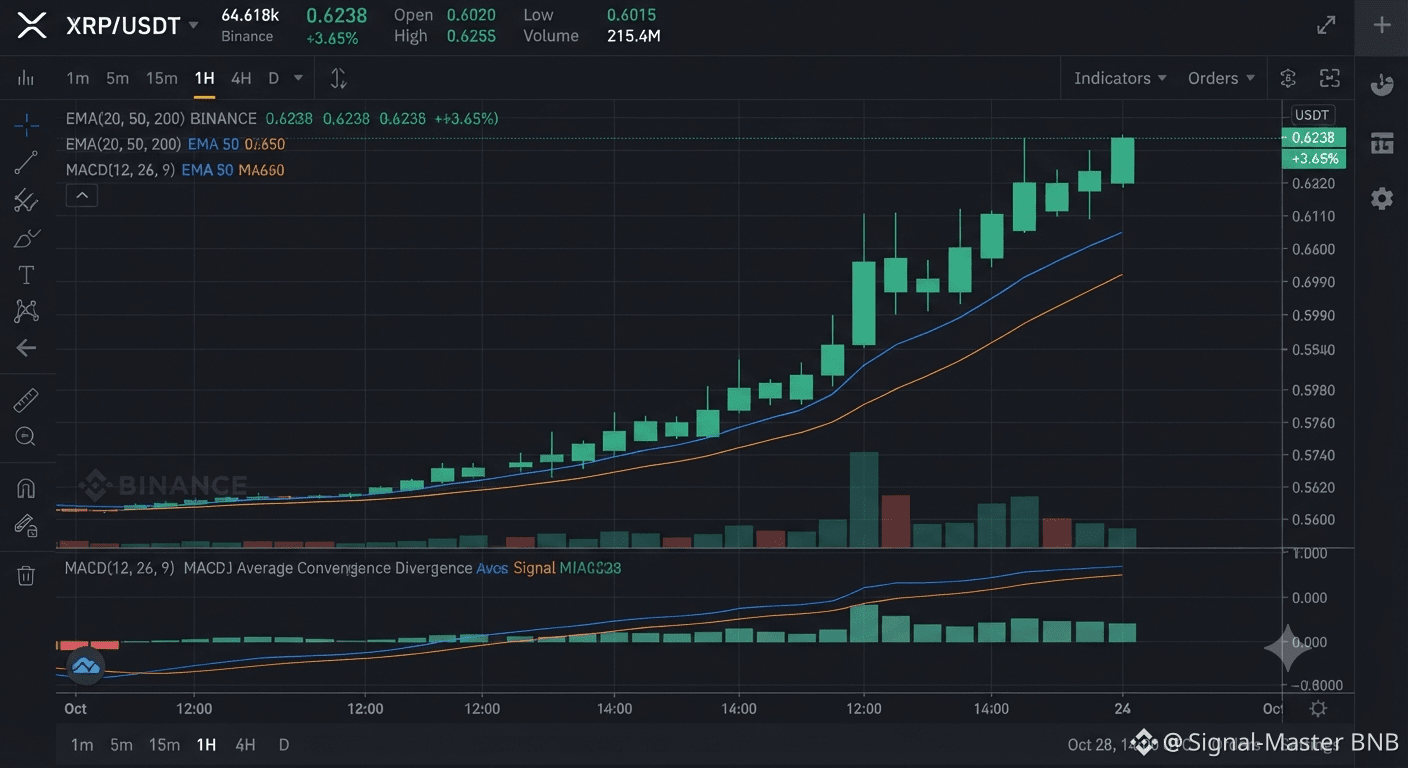Click the MACD(12, 26, 9) EMA legend row
This screenshot has width=1408, height=768.
(175, 170)
